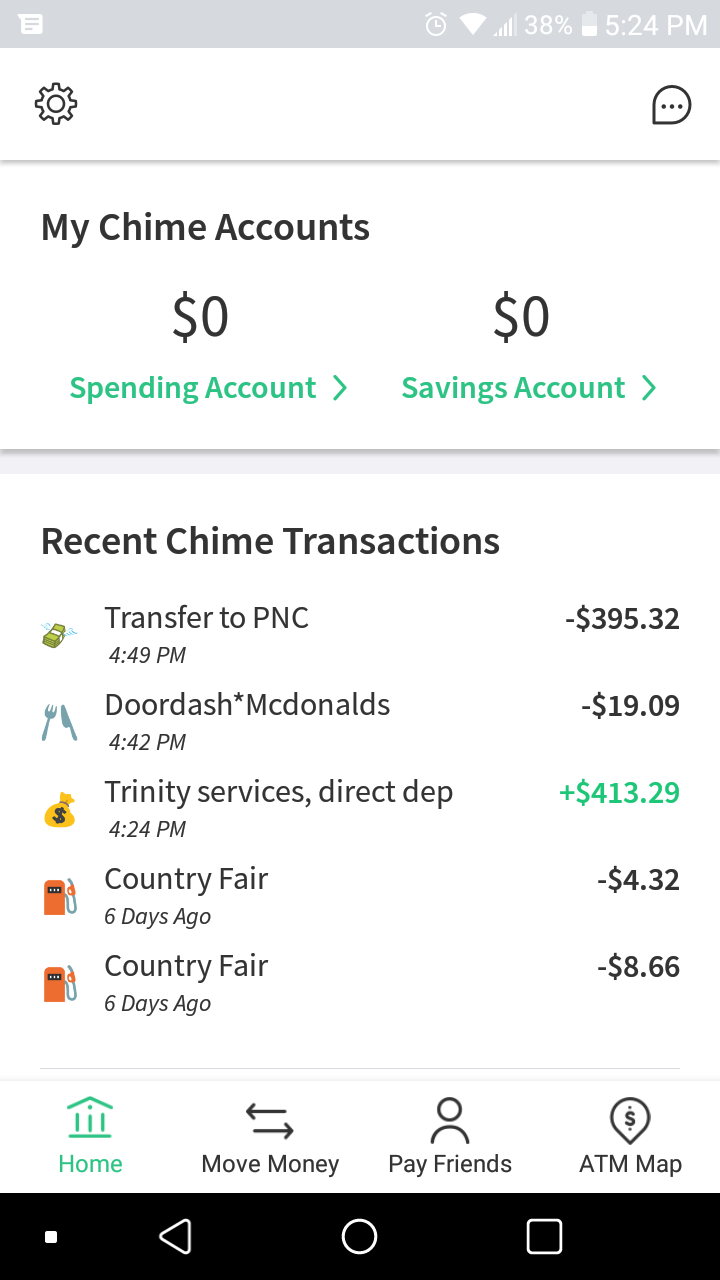Expand Savings Account chevron arrow
Viewport: 720px width, 1280px height.
coord(649,388)
